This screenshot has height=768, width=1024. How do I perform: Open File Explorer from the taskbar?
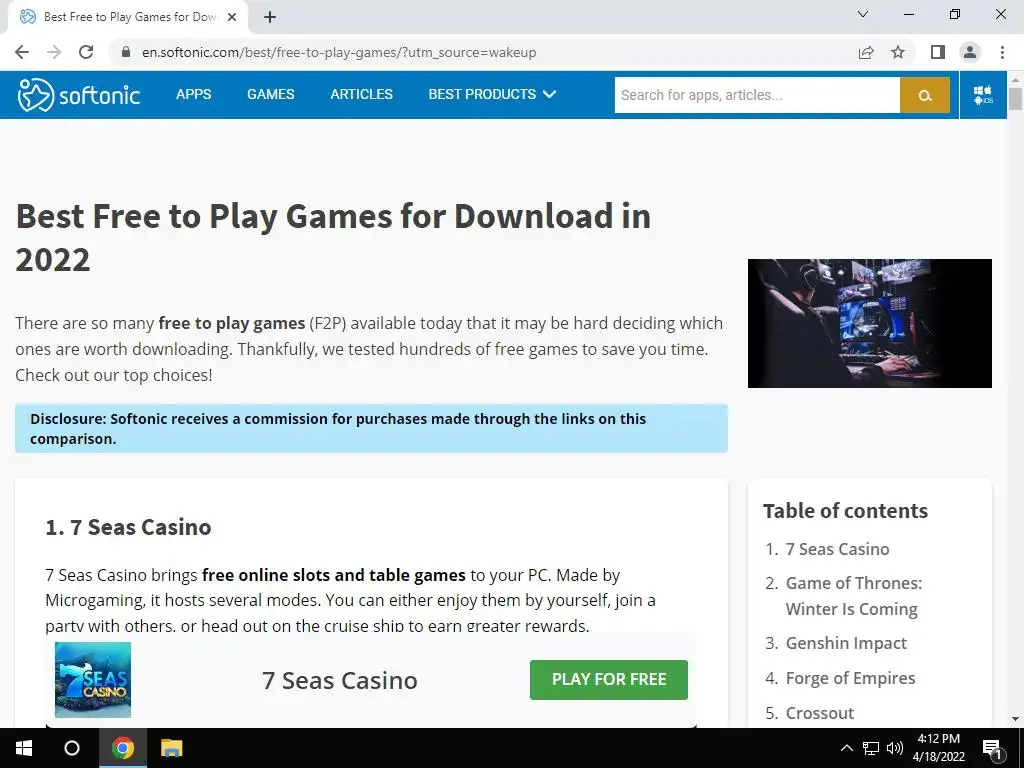click(172, 748)
